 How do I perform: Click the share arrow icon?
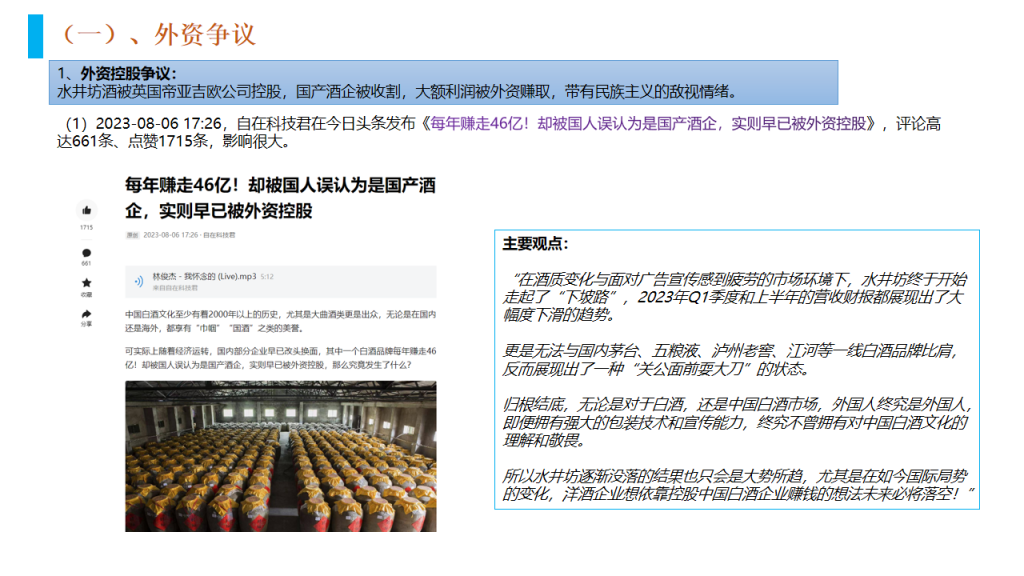(x=87, y=313)
